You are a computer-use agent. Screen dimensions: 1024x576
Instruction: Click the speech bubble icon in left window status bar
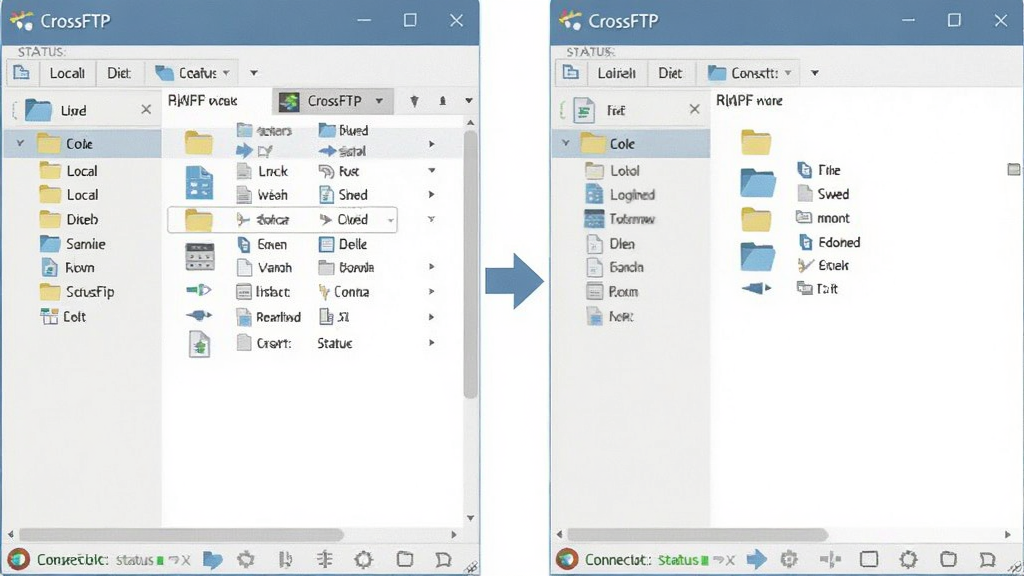point(443,560)
